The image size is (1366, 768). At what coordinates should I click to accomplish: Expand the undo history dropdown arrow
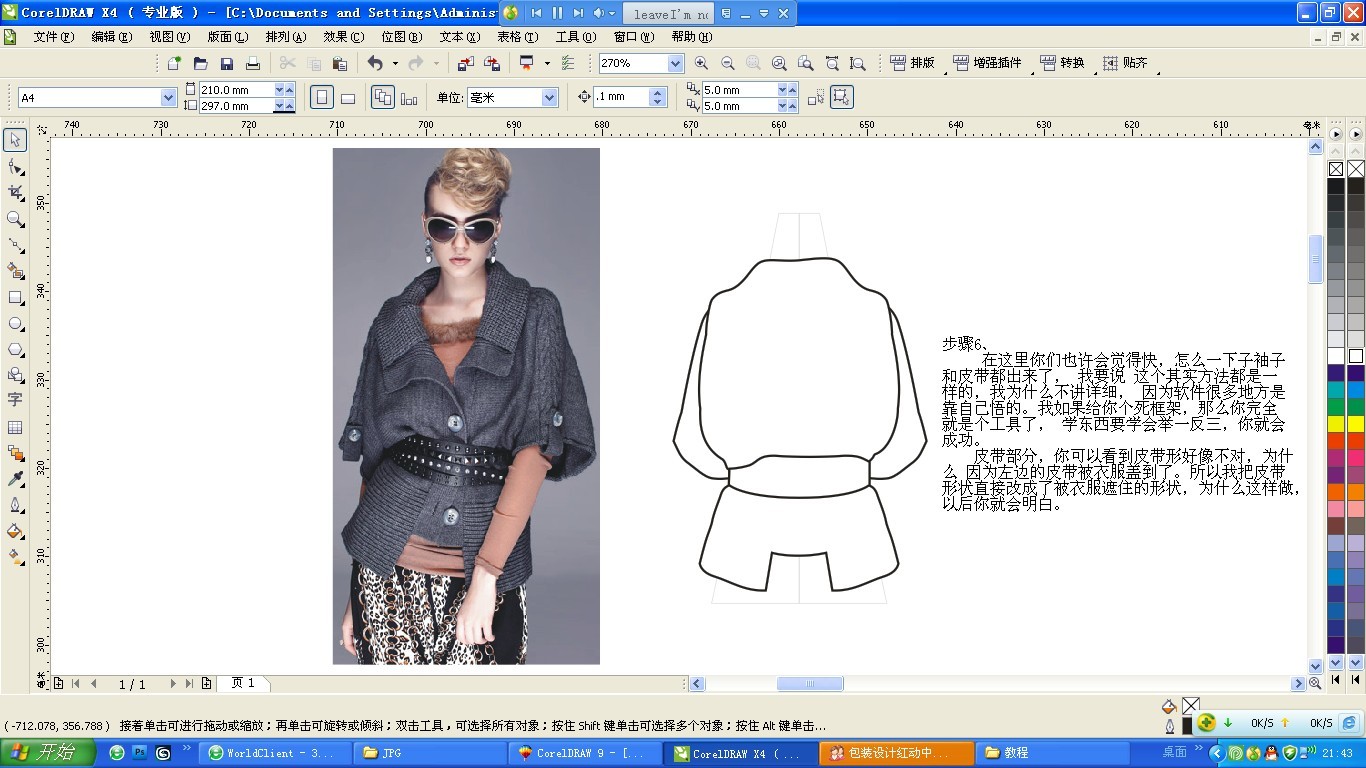(x=395, y=63)
